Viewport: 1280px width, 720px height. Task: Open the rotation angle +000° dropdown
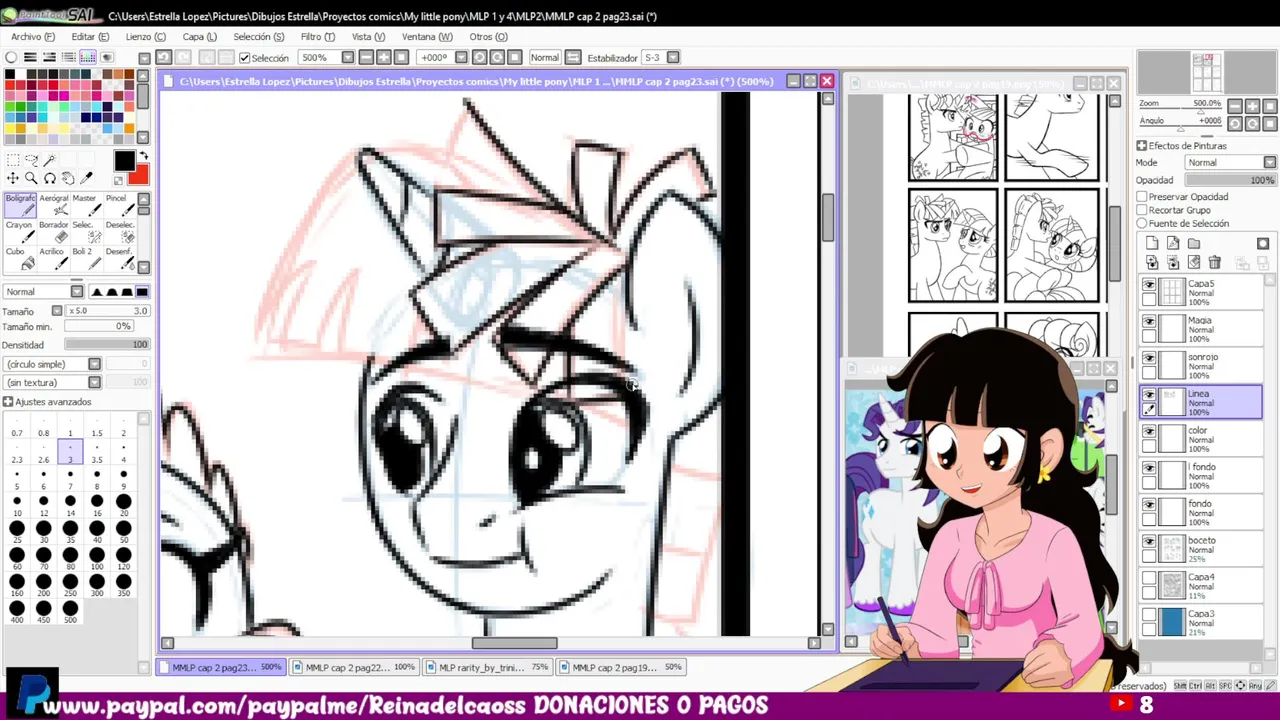pyautogui.click(x=460, y=58)
